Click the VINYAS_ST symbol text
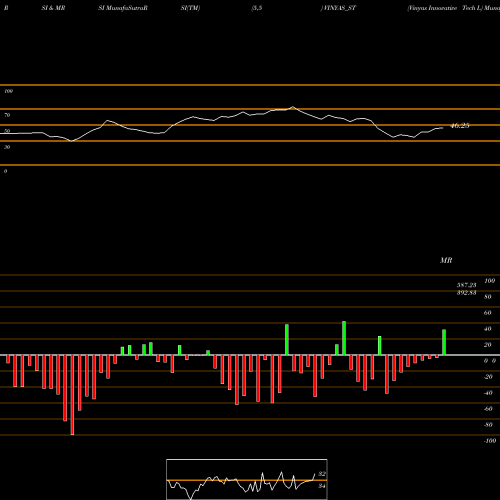This screenshot has height=500, width=500. click(x=339, y=8)
